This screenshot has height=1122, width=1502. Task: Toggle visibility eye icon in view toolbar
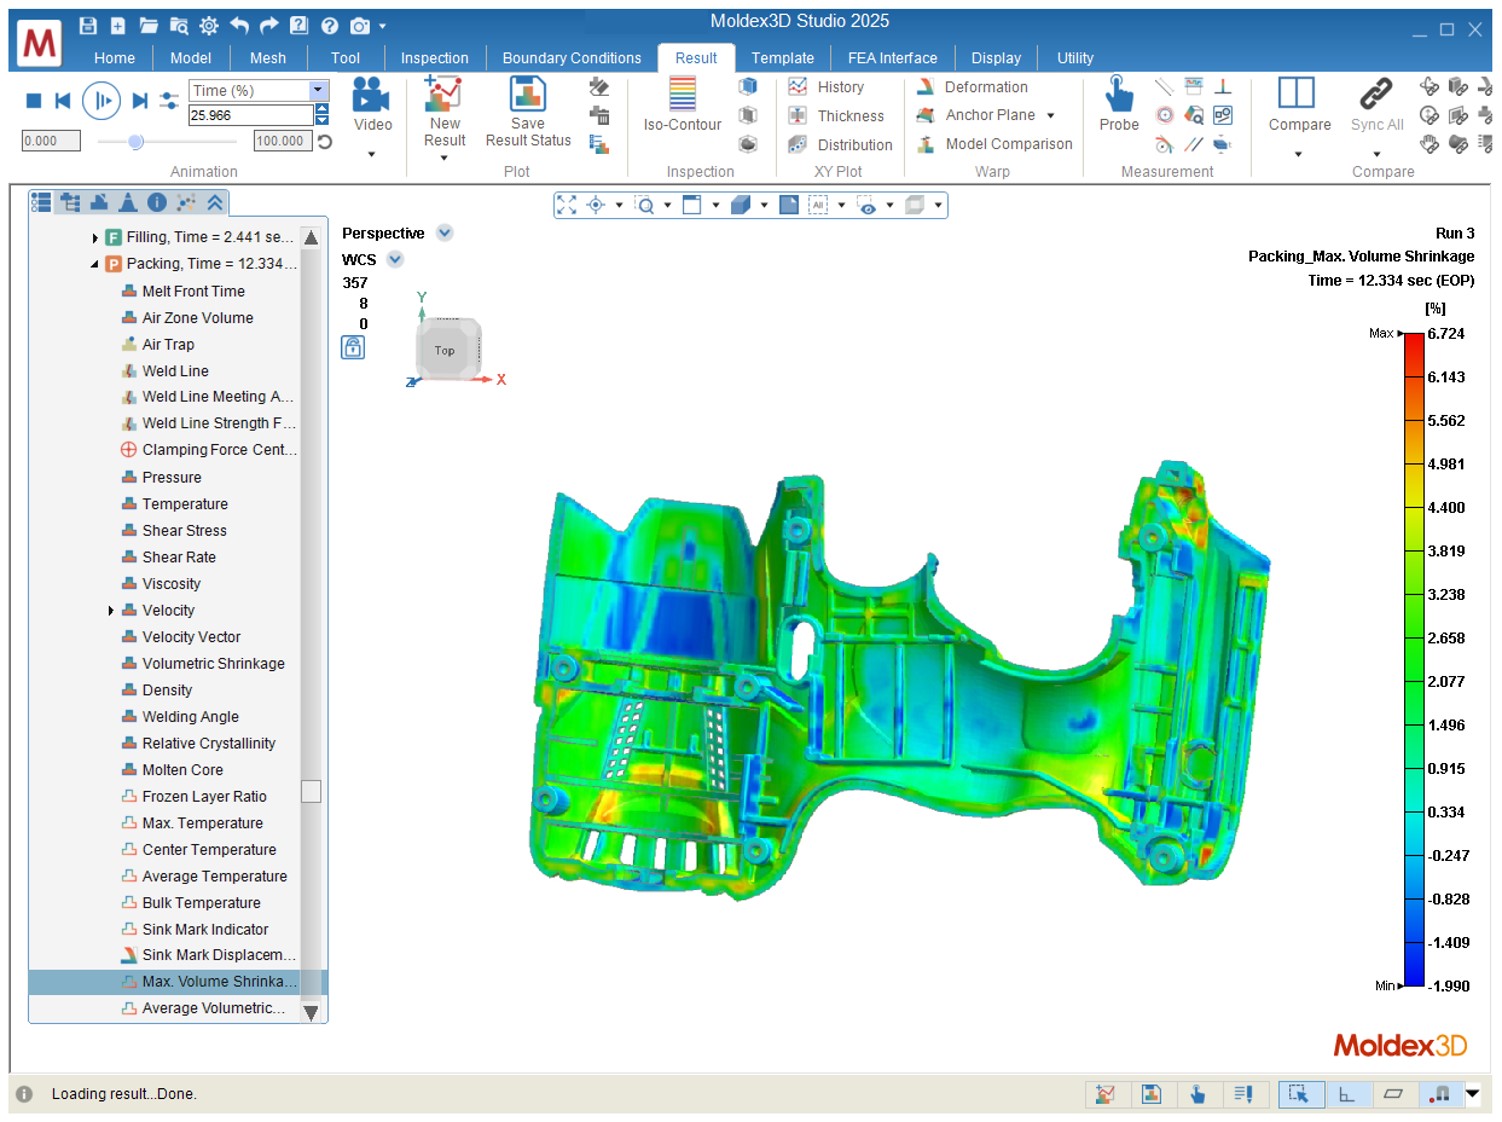click(x=867, y=206)
